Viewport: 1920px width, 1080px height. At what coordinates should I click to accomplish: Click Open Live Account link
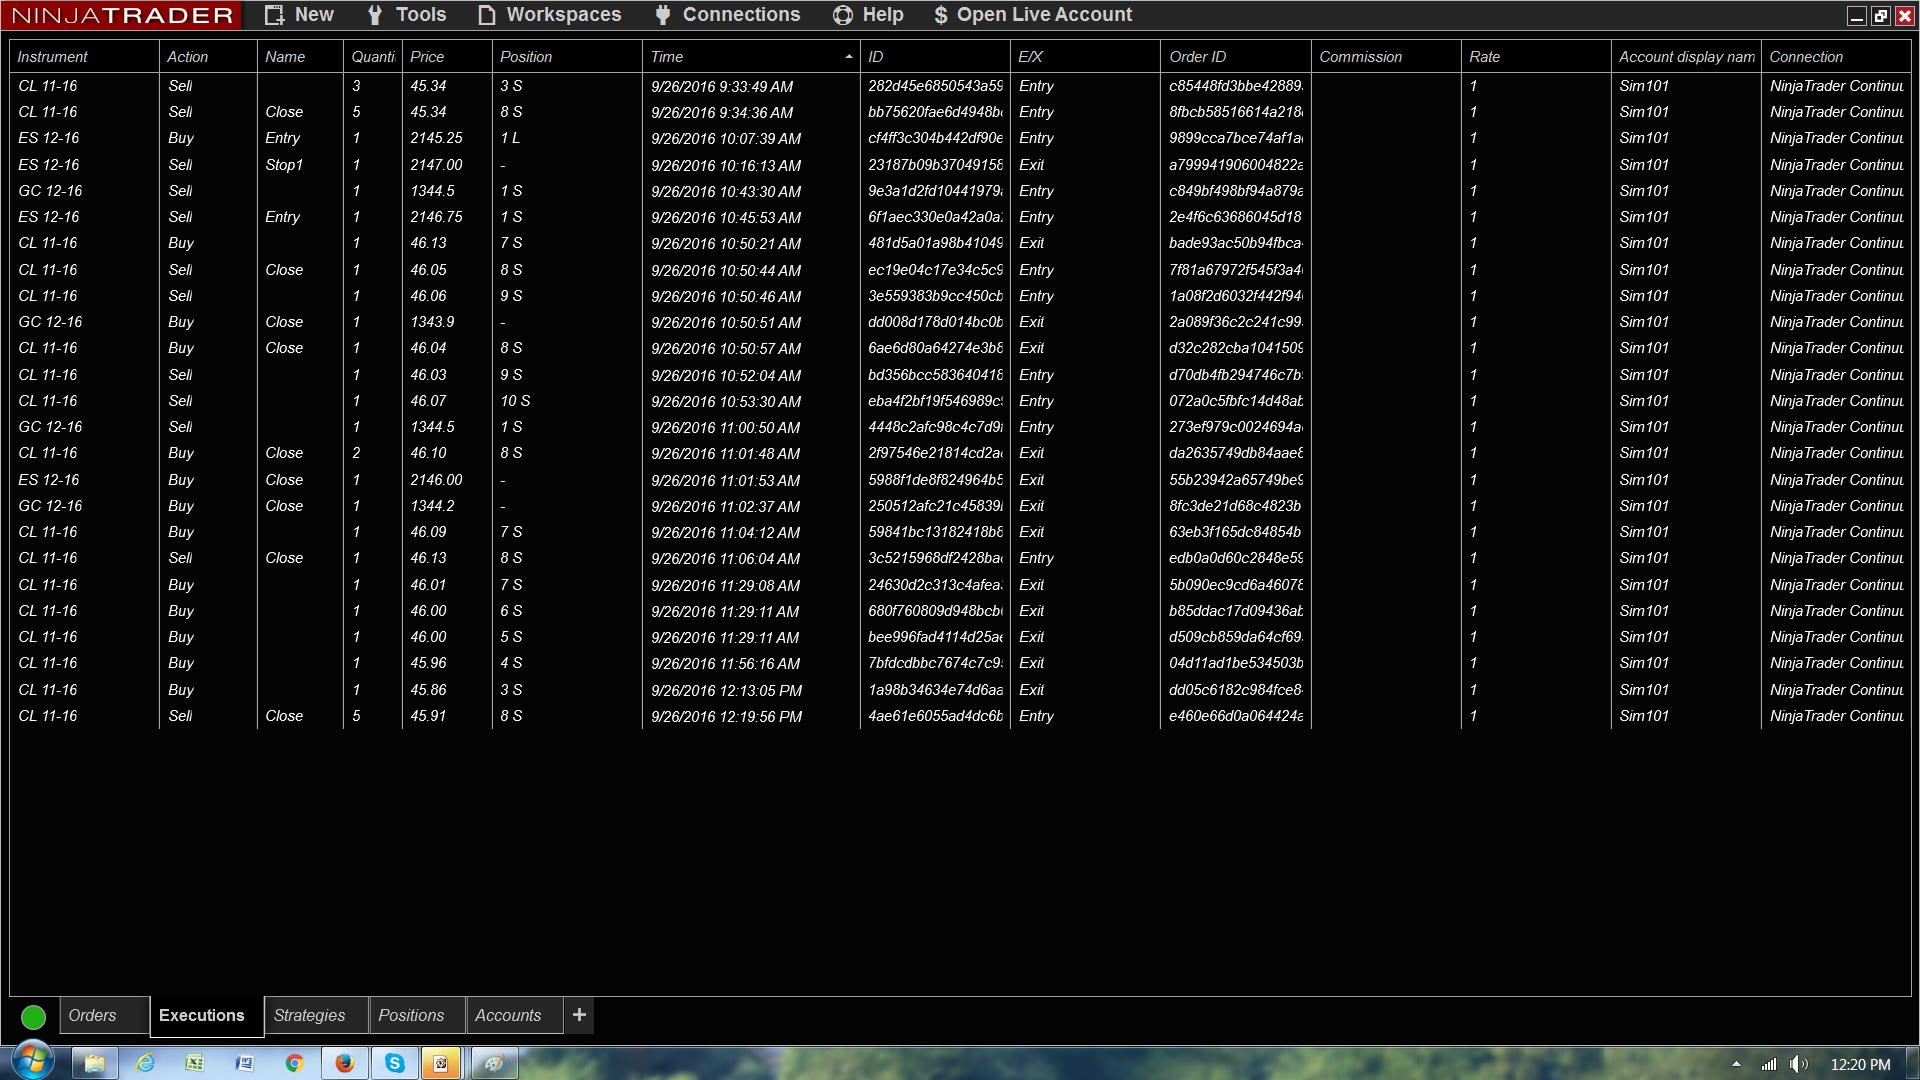[x=1033, y=15]
